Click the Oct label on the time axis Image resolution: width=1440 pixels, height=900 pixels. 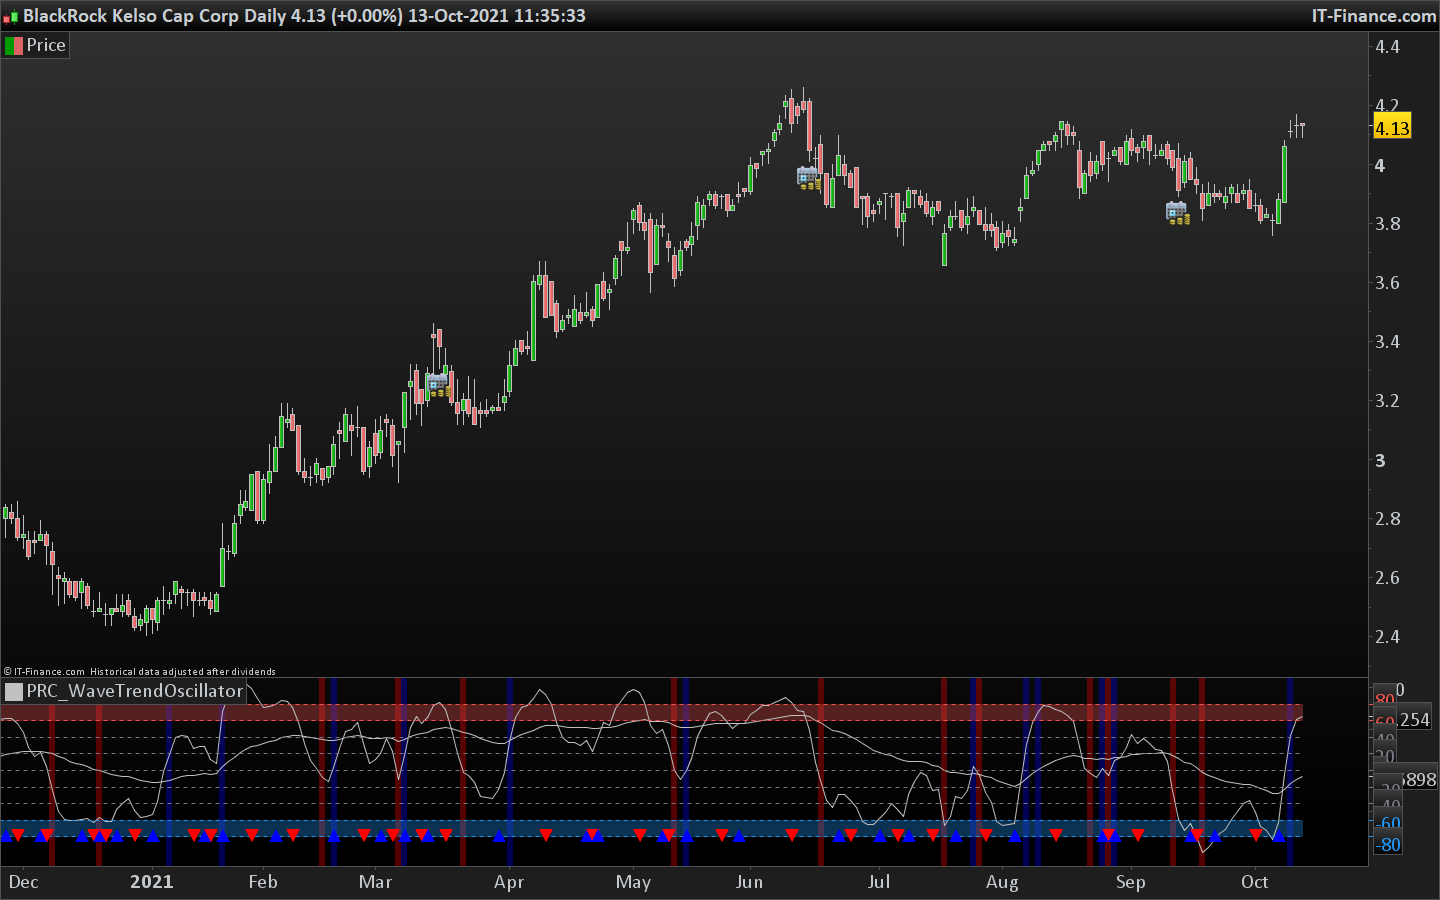coord(1255,882)
